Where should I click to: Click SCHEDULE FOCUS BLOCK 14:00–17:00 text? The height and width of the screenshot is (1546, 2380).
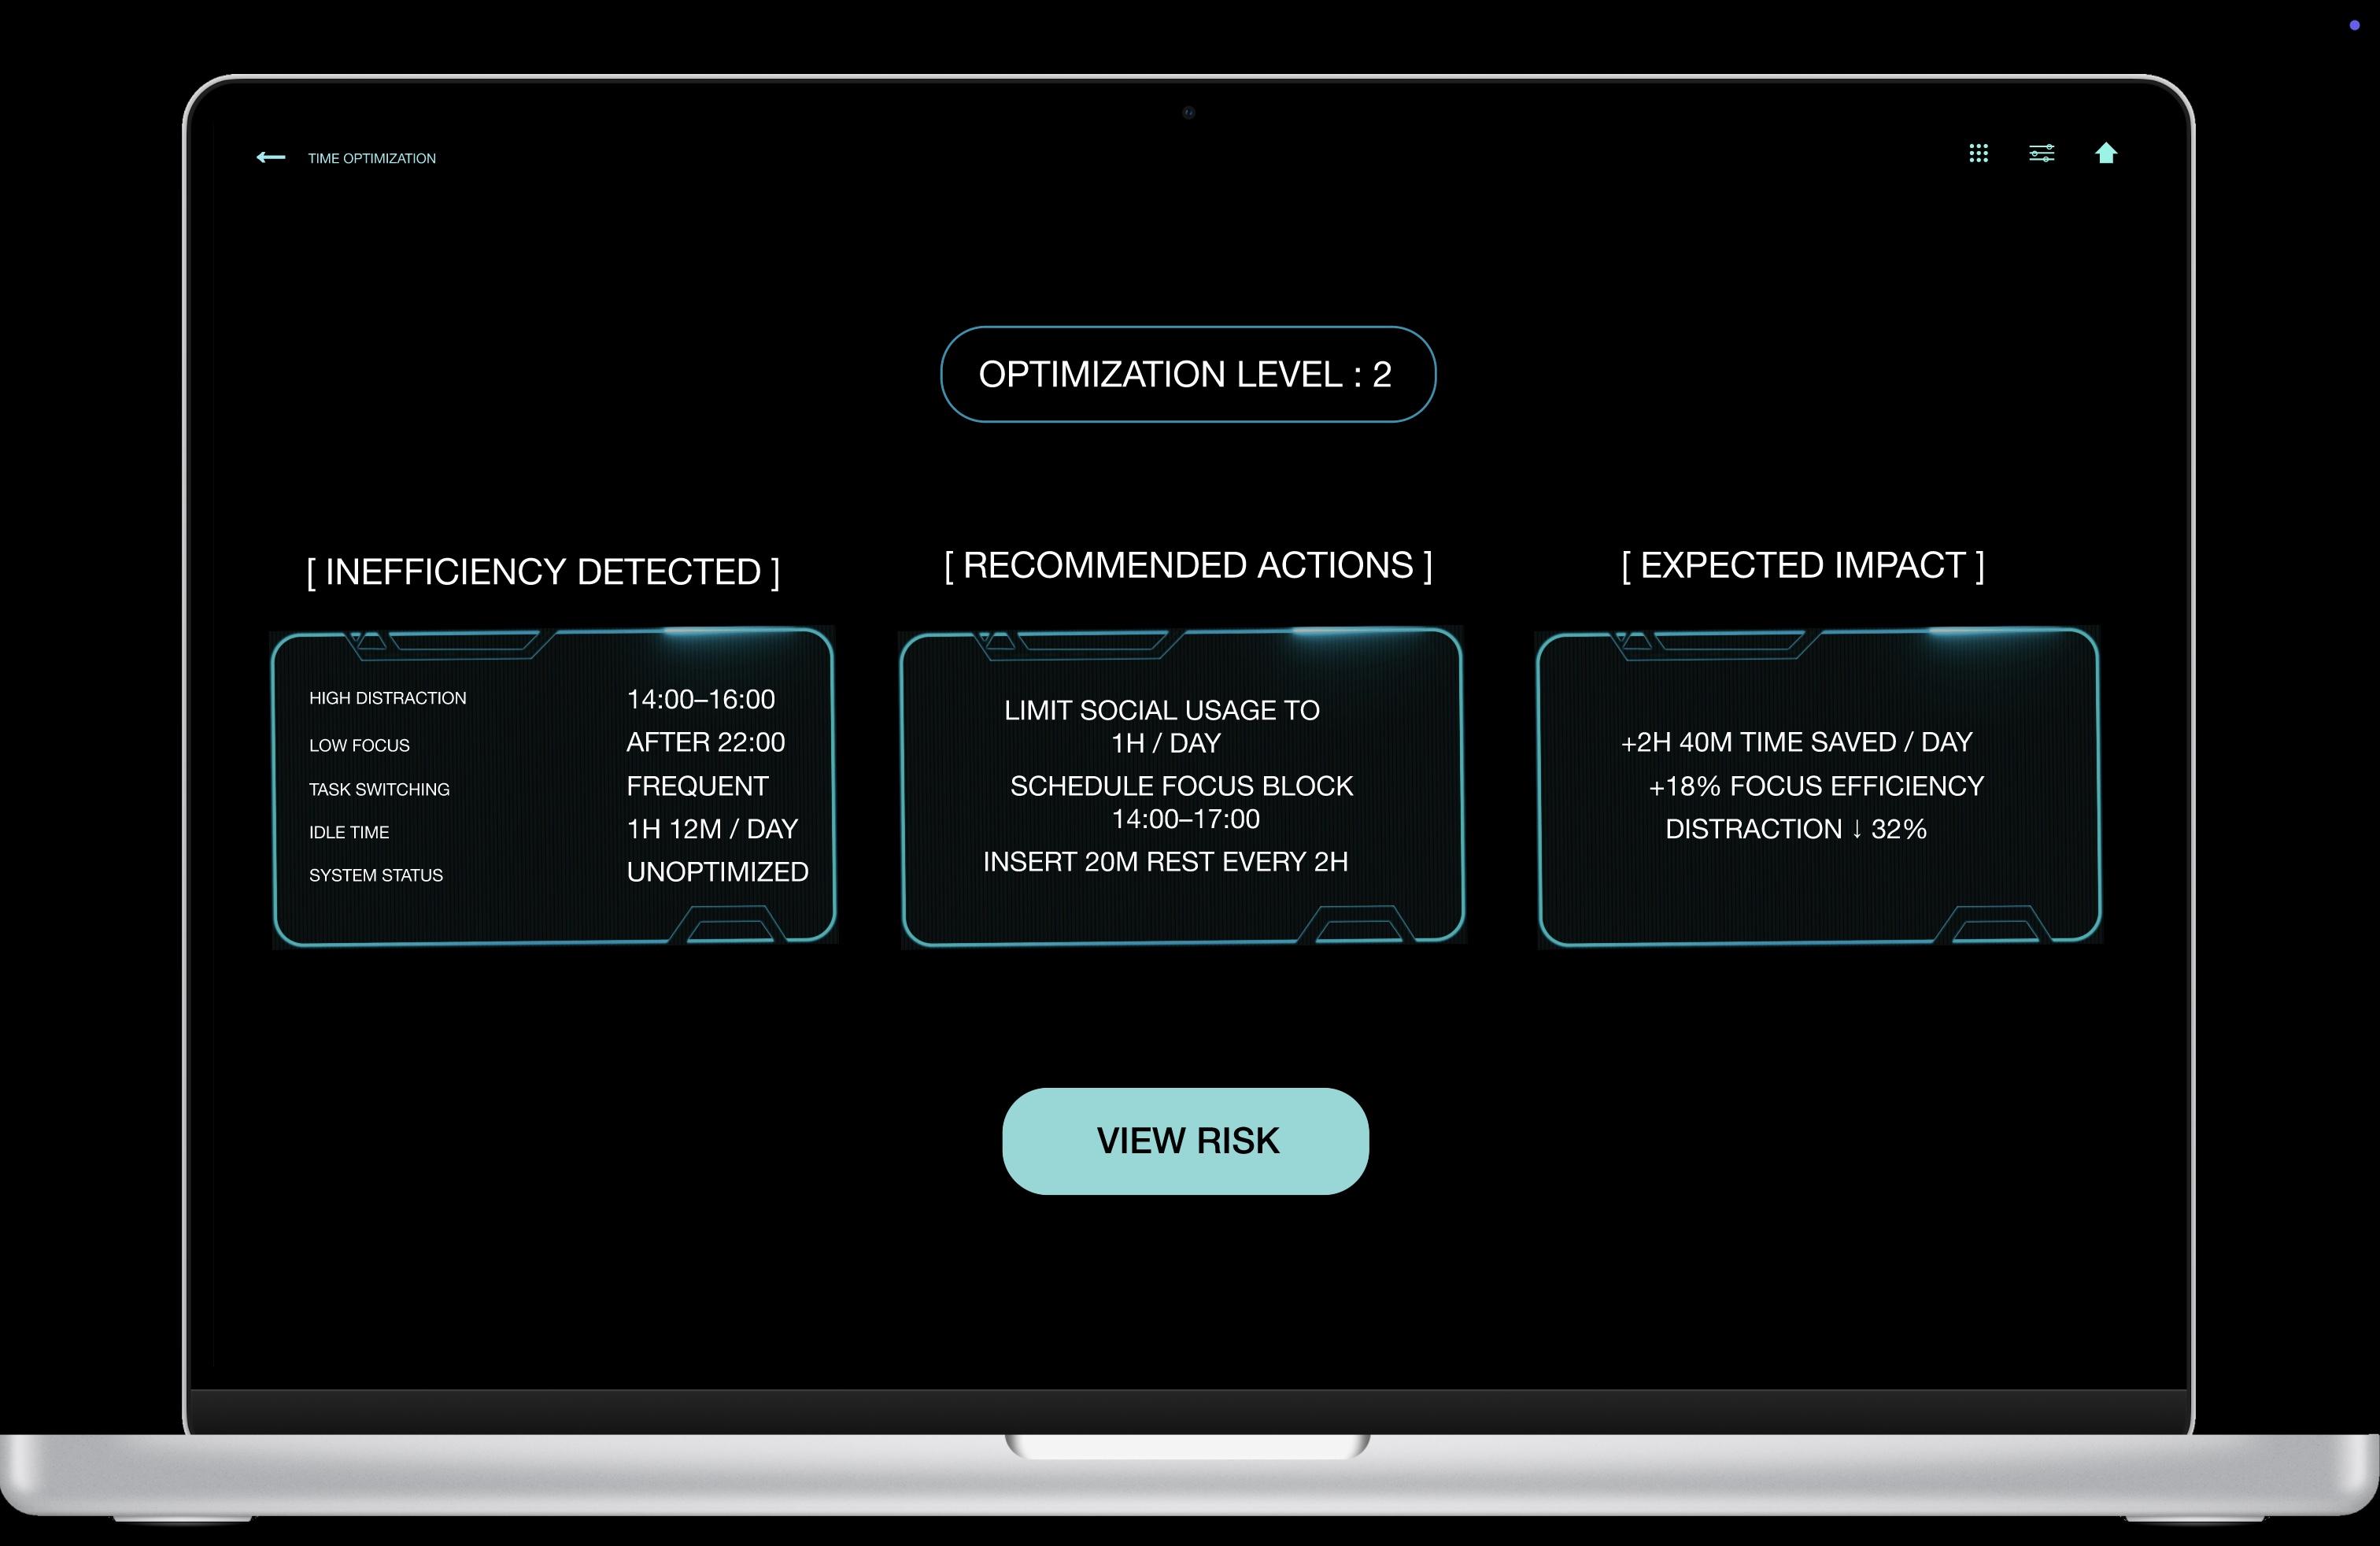coord(1182,802)
